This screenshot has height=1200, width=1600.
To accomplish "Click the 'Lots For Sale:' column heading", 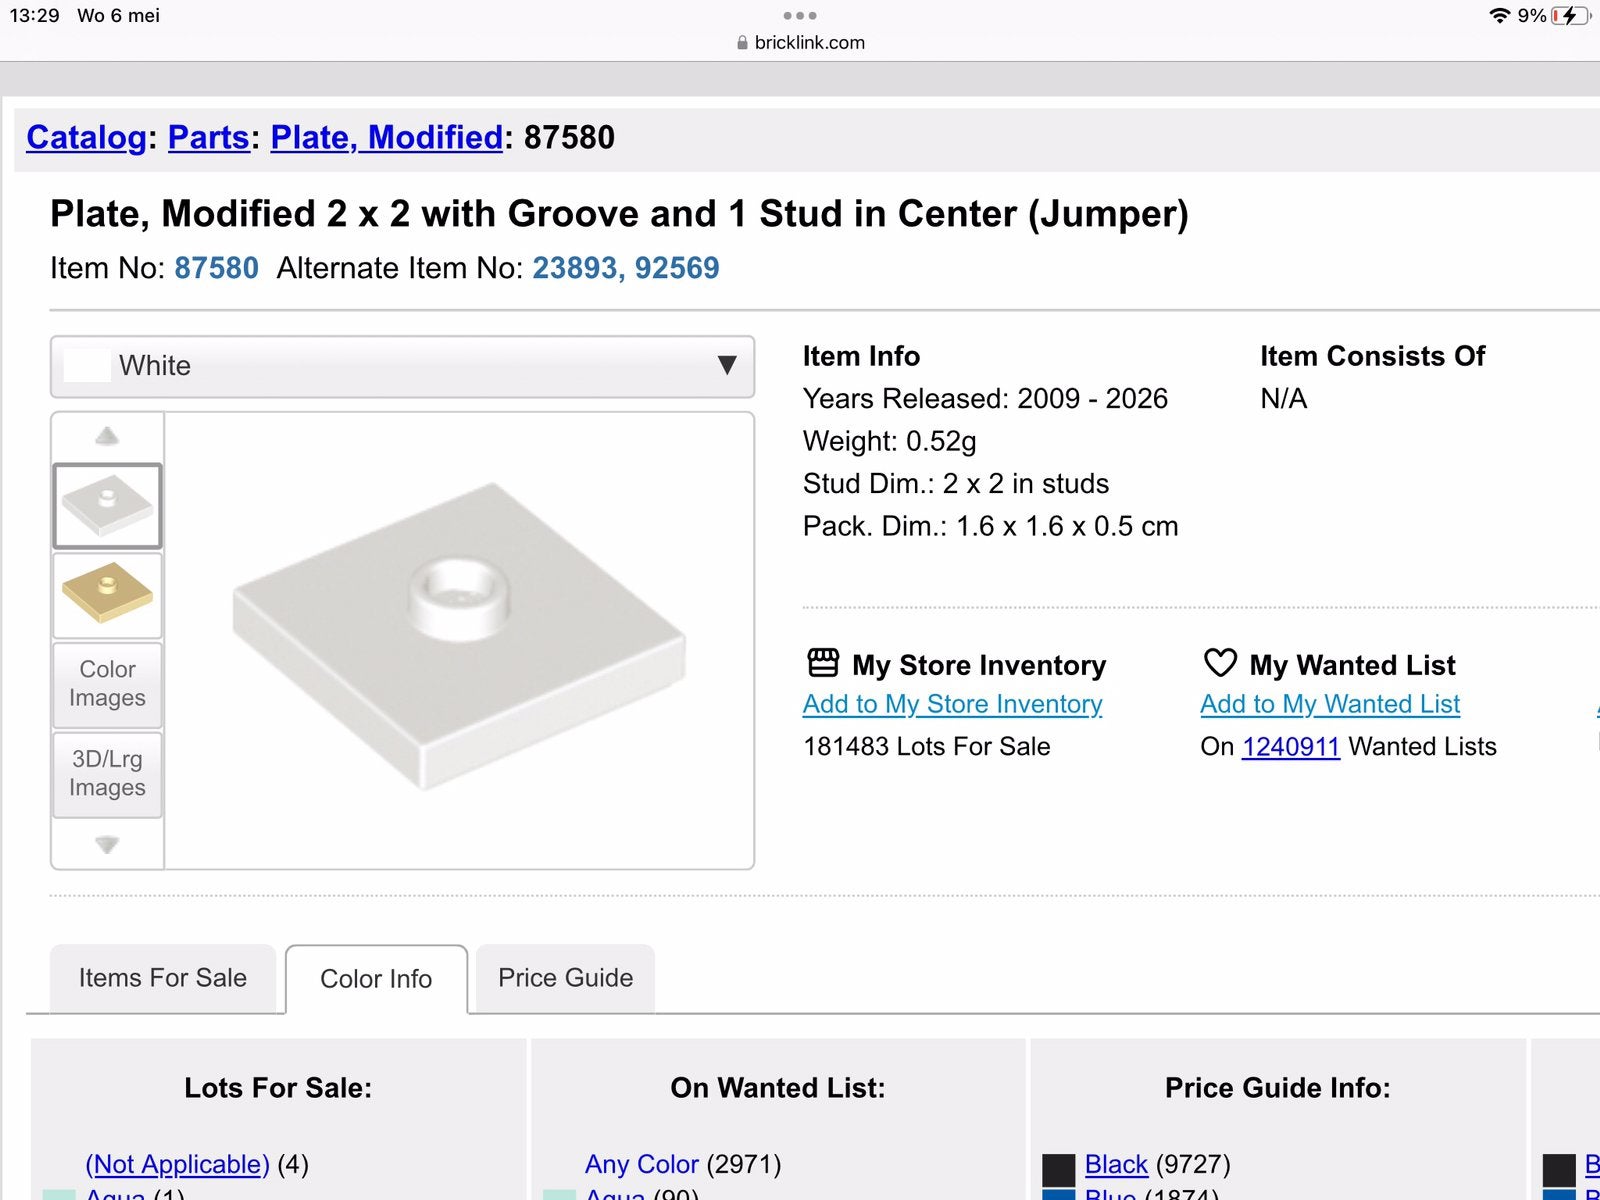I will [x=278, y=1088].
